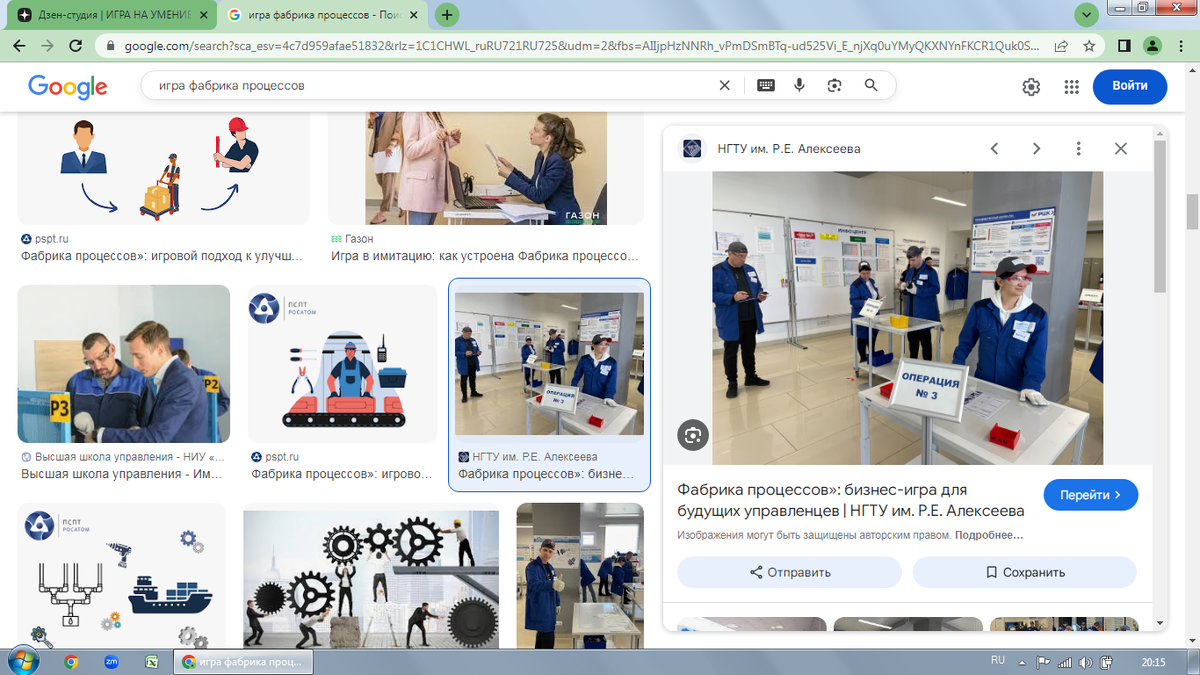Toggle the browser side panel
This screenshot has width=1200, height=675.
coord(1124,46)
